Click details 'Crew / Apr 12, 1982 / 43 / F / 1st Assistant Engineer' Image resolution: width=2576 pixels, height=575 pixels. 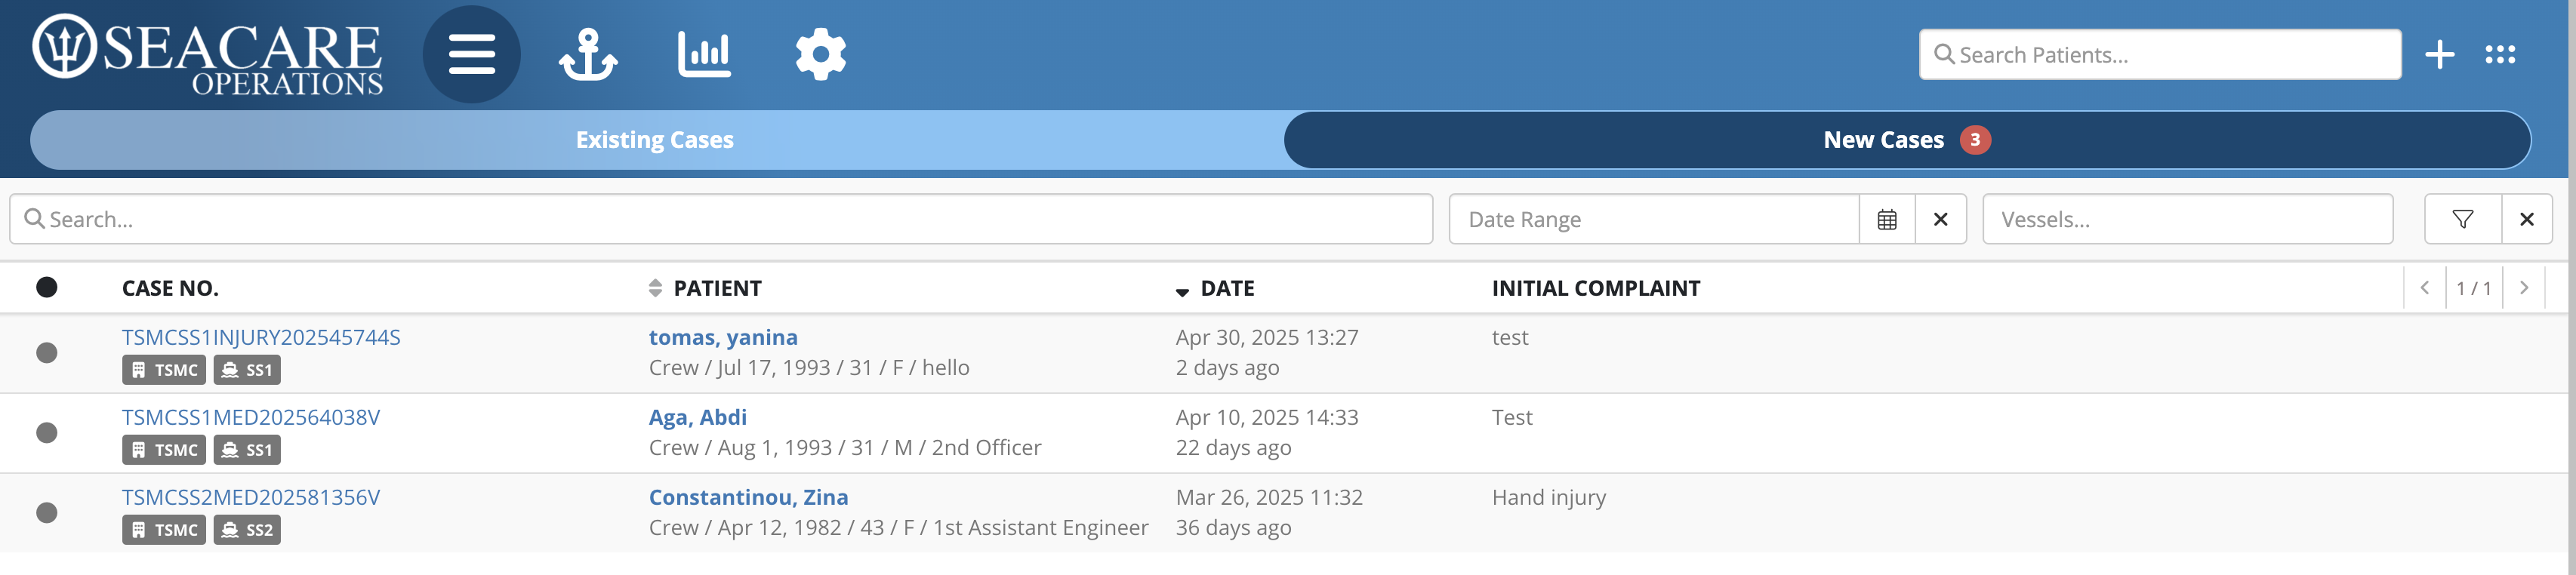[x=898, y=527]
